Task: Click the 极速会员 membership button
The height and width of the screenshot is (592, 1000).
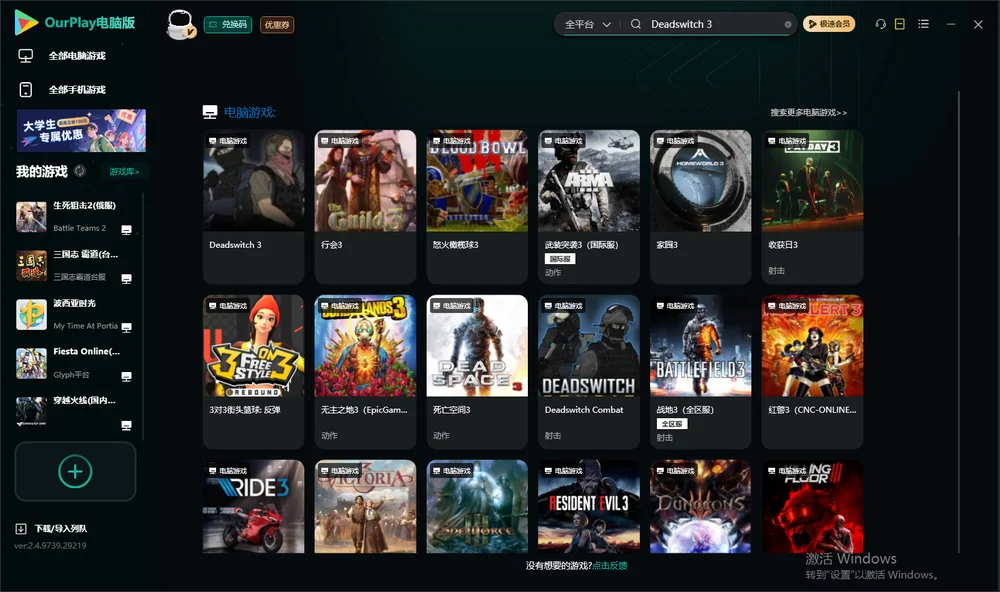Action: (828, 24)
